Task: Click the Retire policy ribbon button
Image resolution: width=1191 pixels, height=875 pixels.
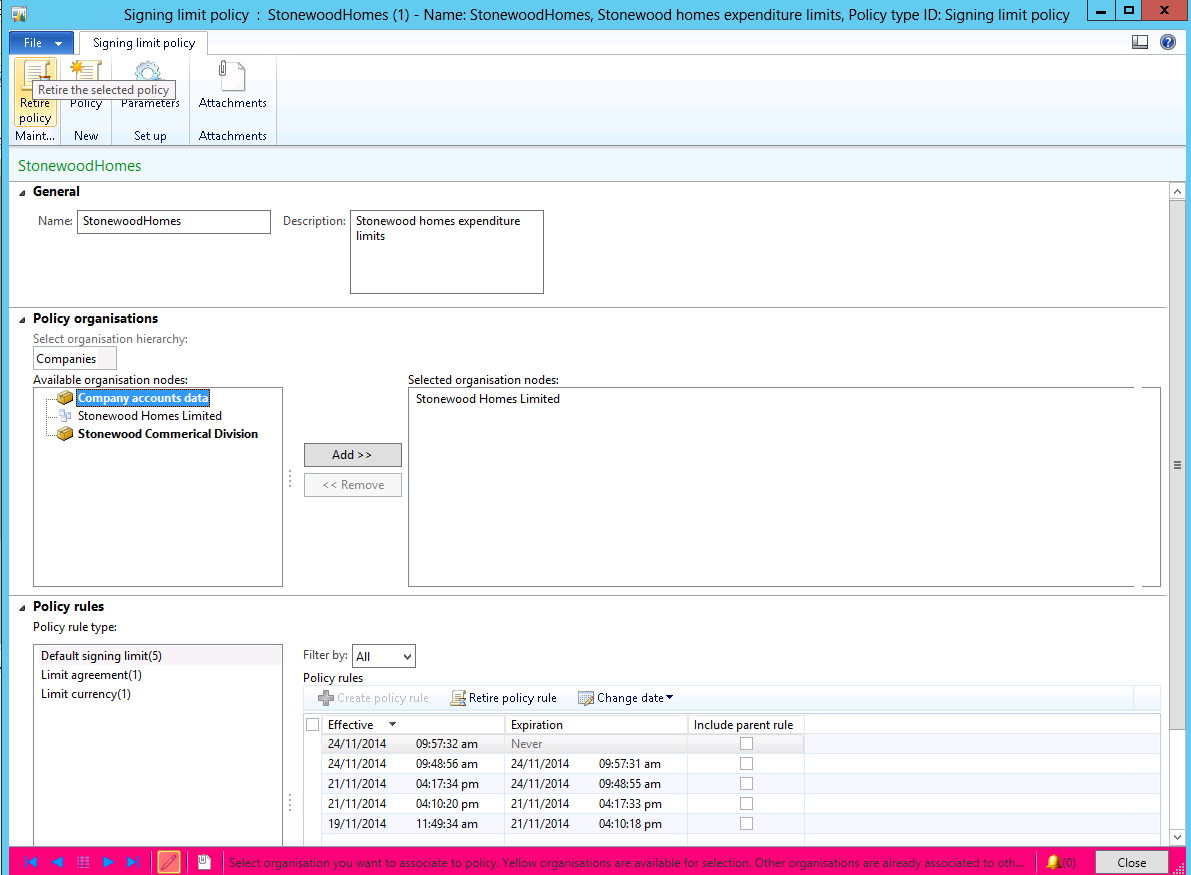Action: coord(35,93)
